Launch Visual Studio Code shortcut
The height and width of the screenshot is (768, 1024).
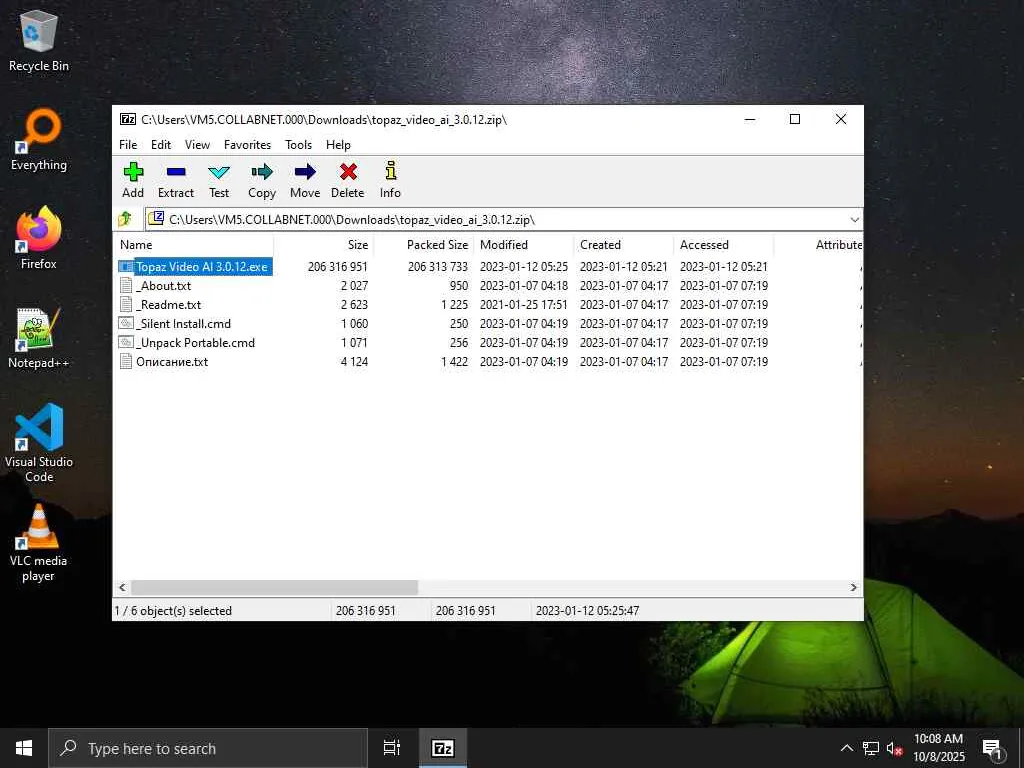(39, 443)
